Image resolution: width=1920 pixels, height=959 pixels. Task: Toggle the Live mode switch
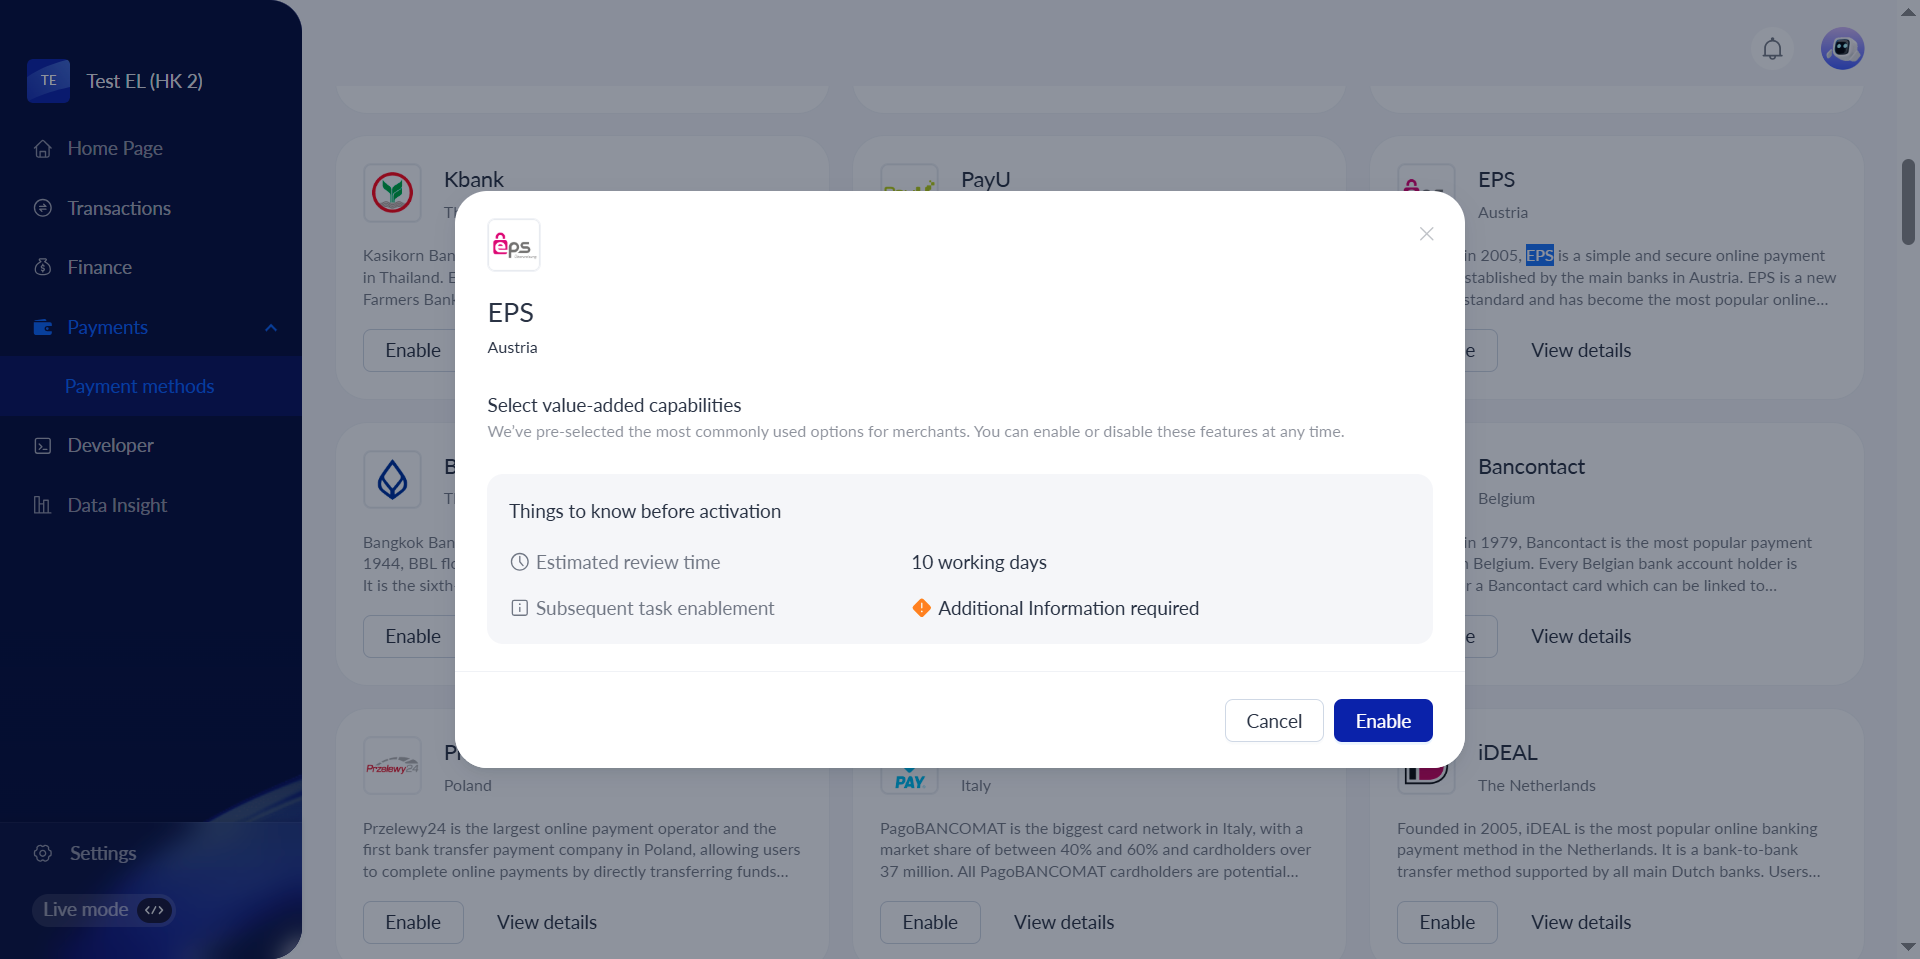[154, 910]
